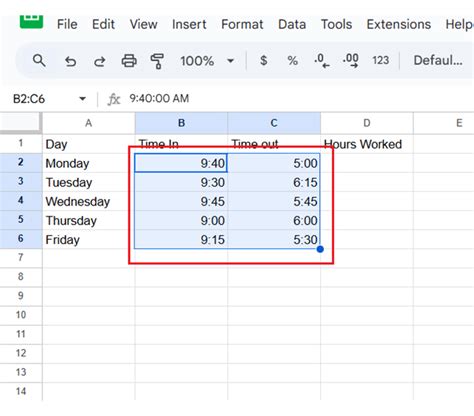Click the undo arrow icon
This screenshot has width=474, height=416.
tap(70, 61)
